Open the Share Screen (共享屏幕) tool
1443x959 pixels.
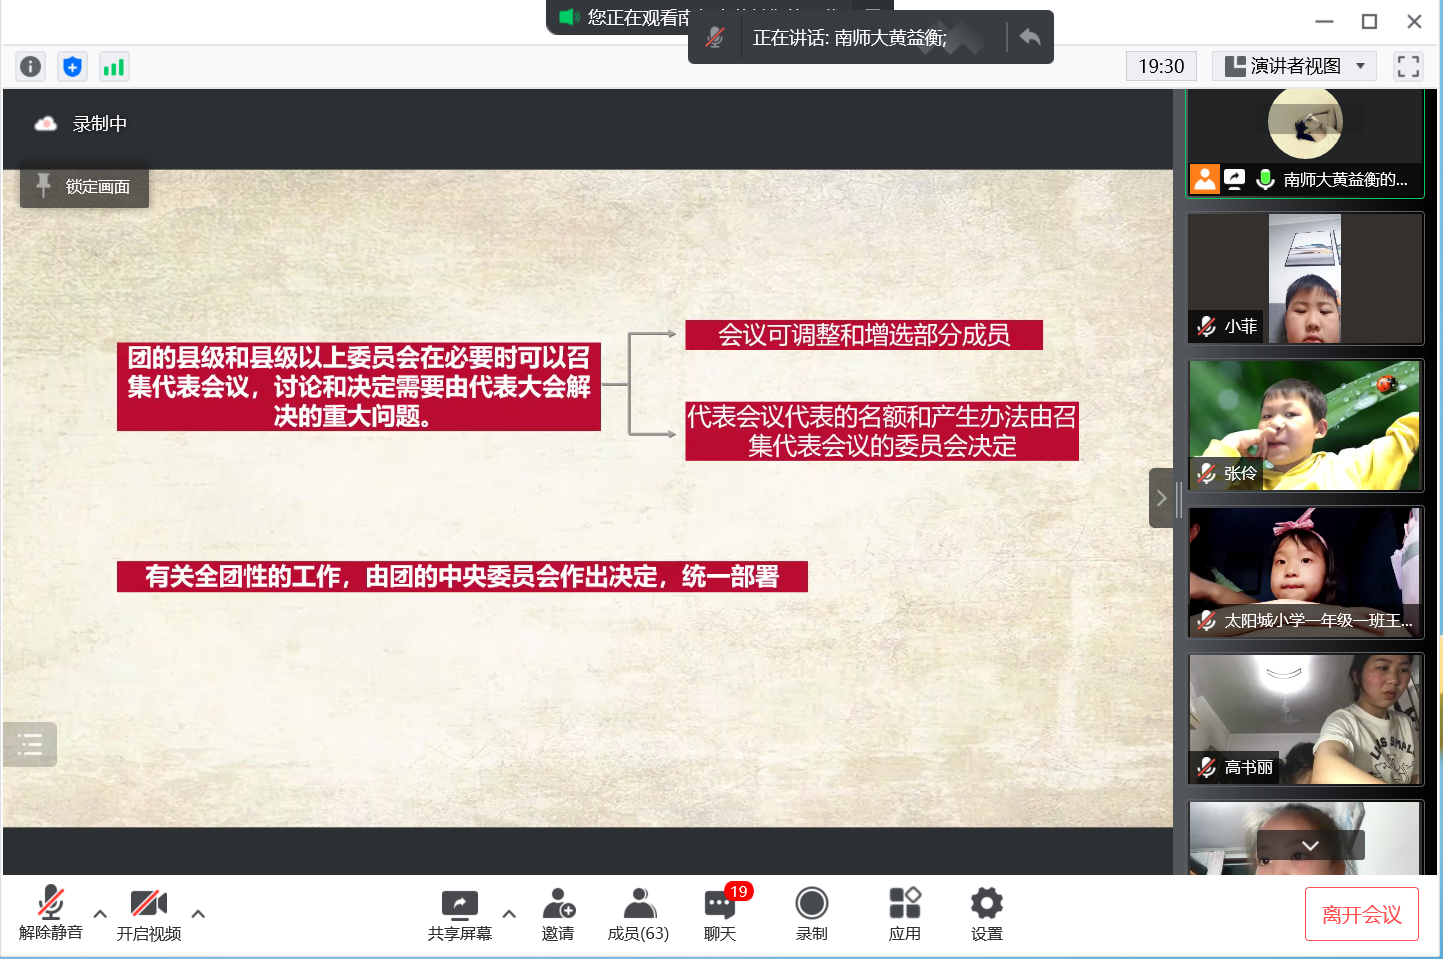pos(459,914)
